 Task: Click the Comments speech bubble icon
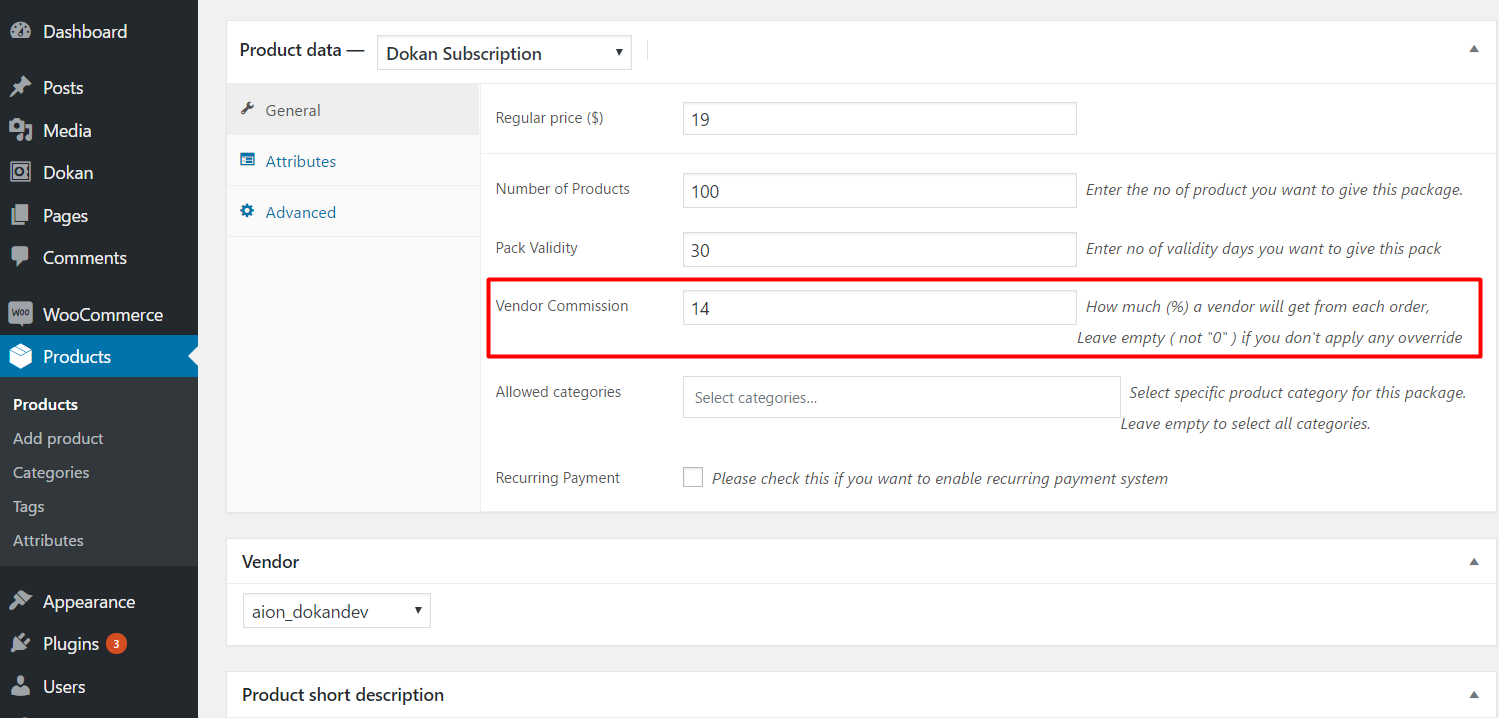click(20, 257)
